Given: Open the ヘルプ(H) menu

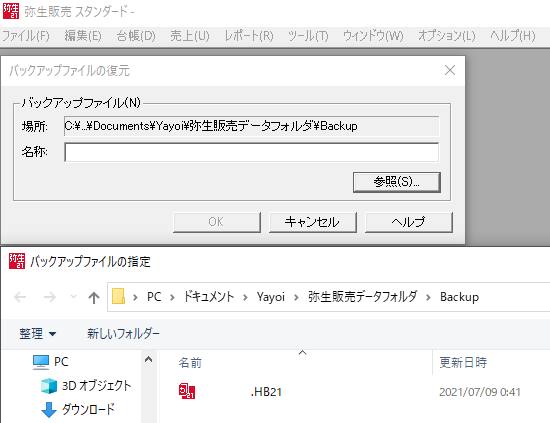Looking at the screenshot, I should [x=513, y=36].
